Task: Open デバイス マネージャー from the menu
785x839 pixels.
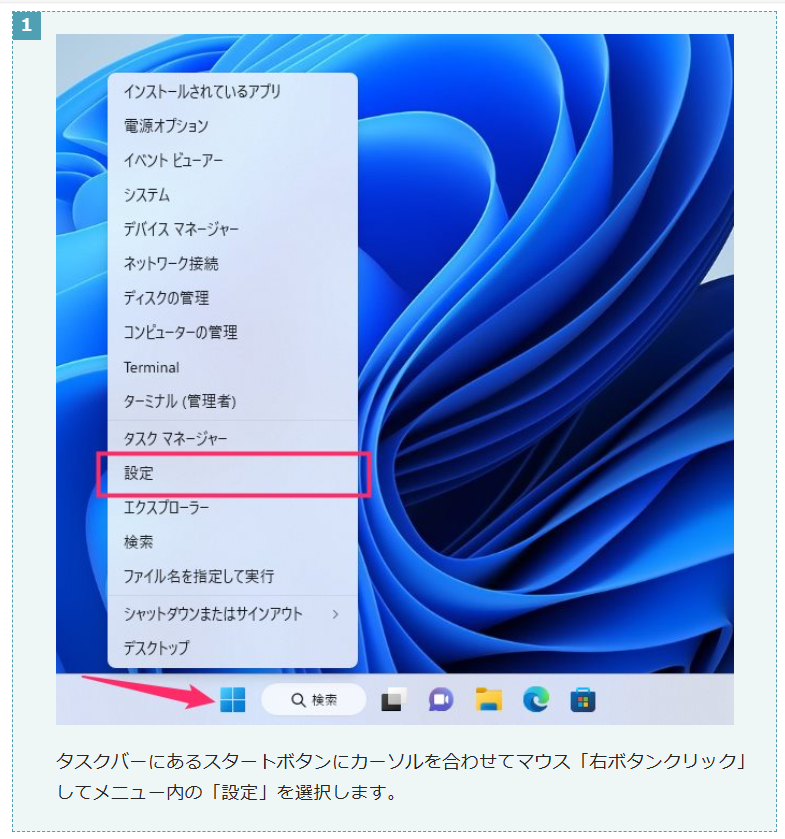Action: pos(233,230)
